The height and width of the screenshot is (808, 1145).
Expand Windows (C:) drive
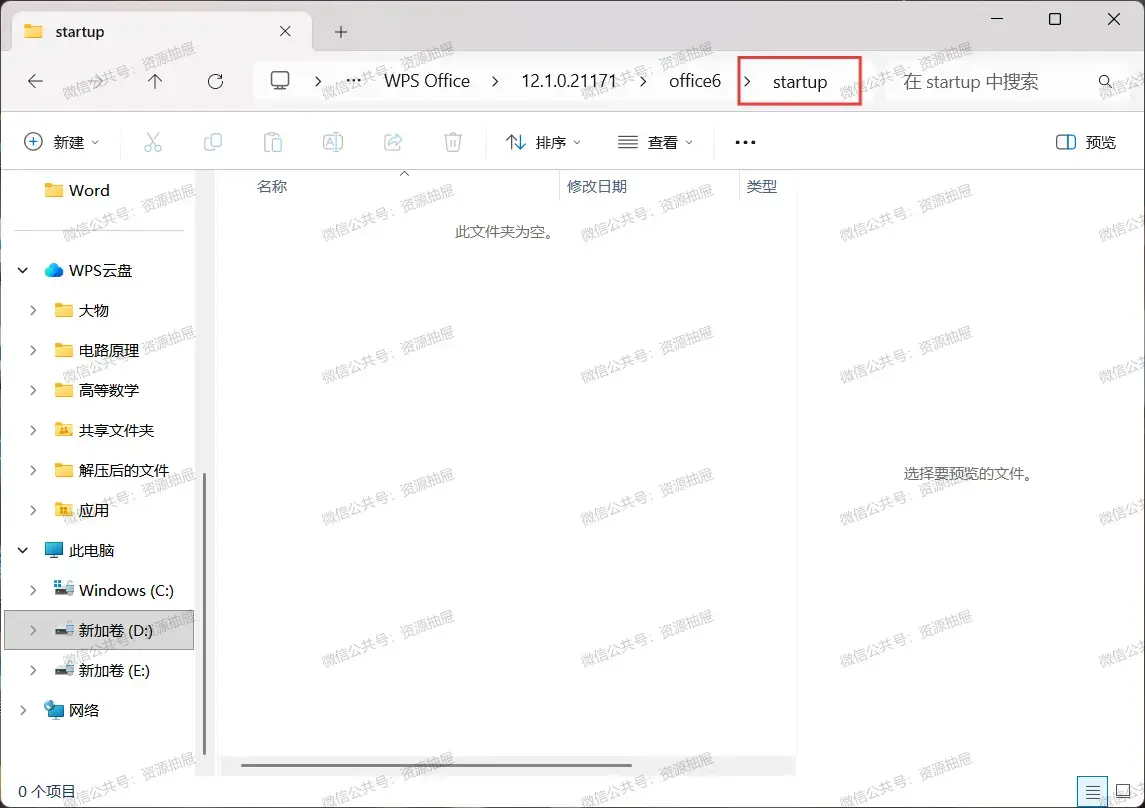[x=33, y=590]
